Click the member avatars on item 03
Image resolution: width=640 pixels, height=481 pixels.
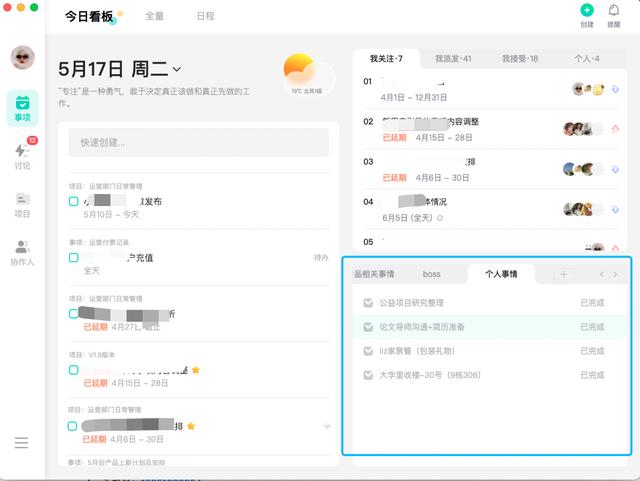[583, 169]
